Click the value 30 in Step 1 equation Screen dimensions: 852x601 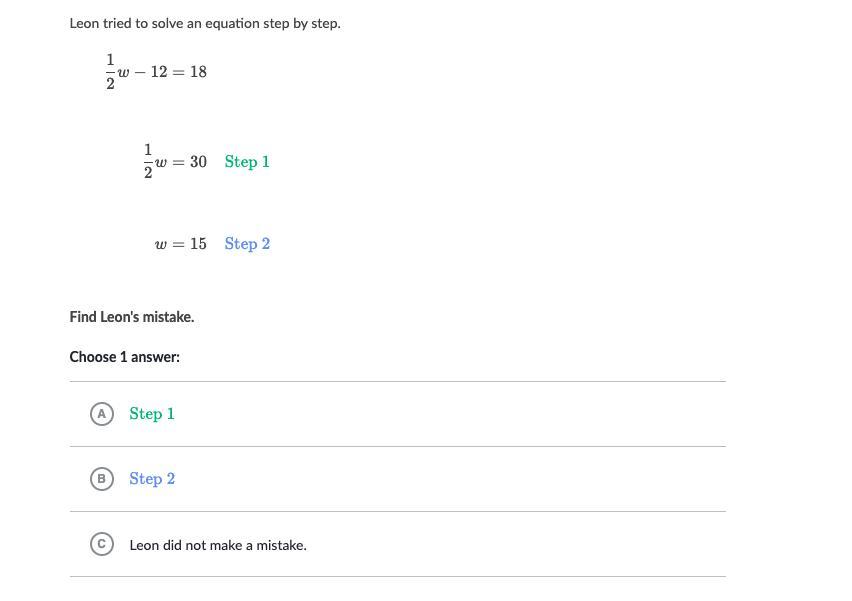click(x=198, y=162)
